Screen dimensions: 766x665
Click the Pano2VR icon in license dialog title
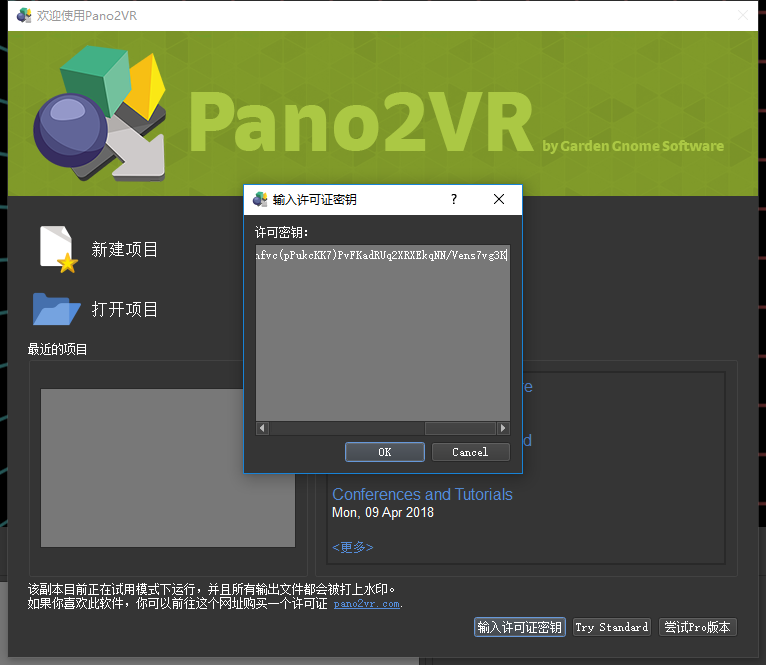[260, 199]
